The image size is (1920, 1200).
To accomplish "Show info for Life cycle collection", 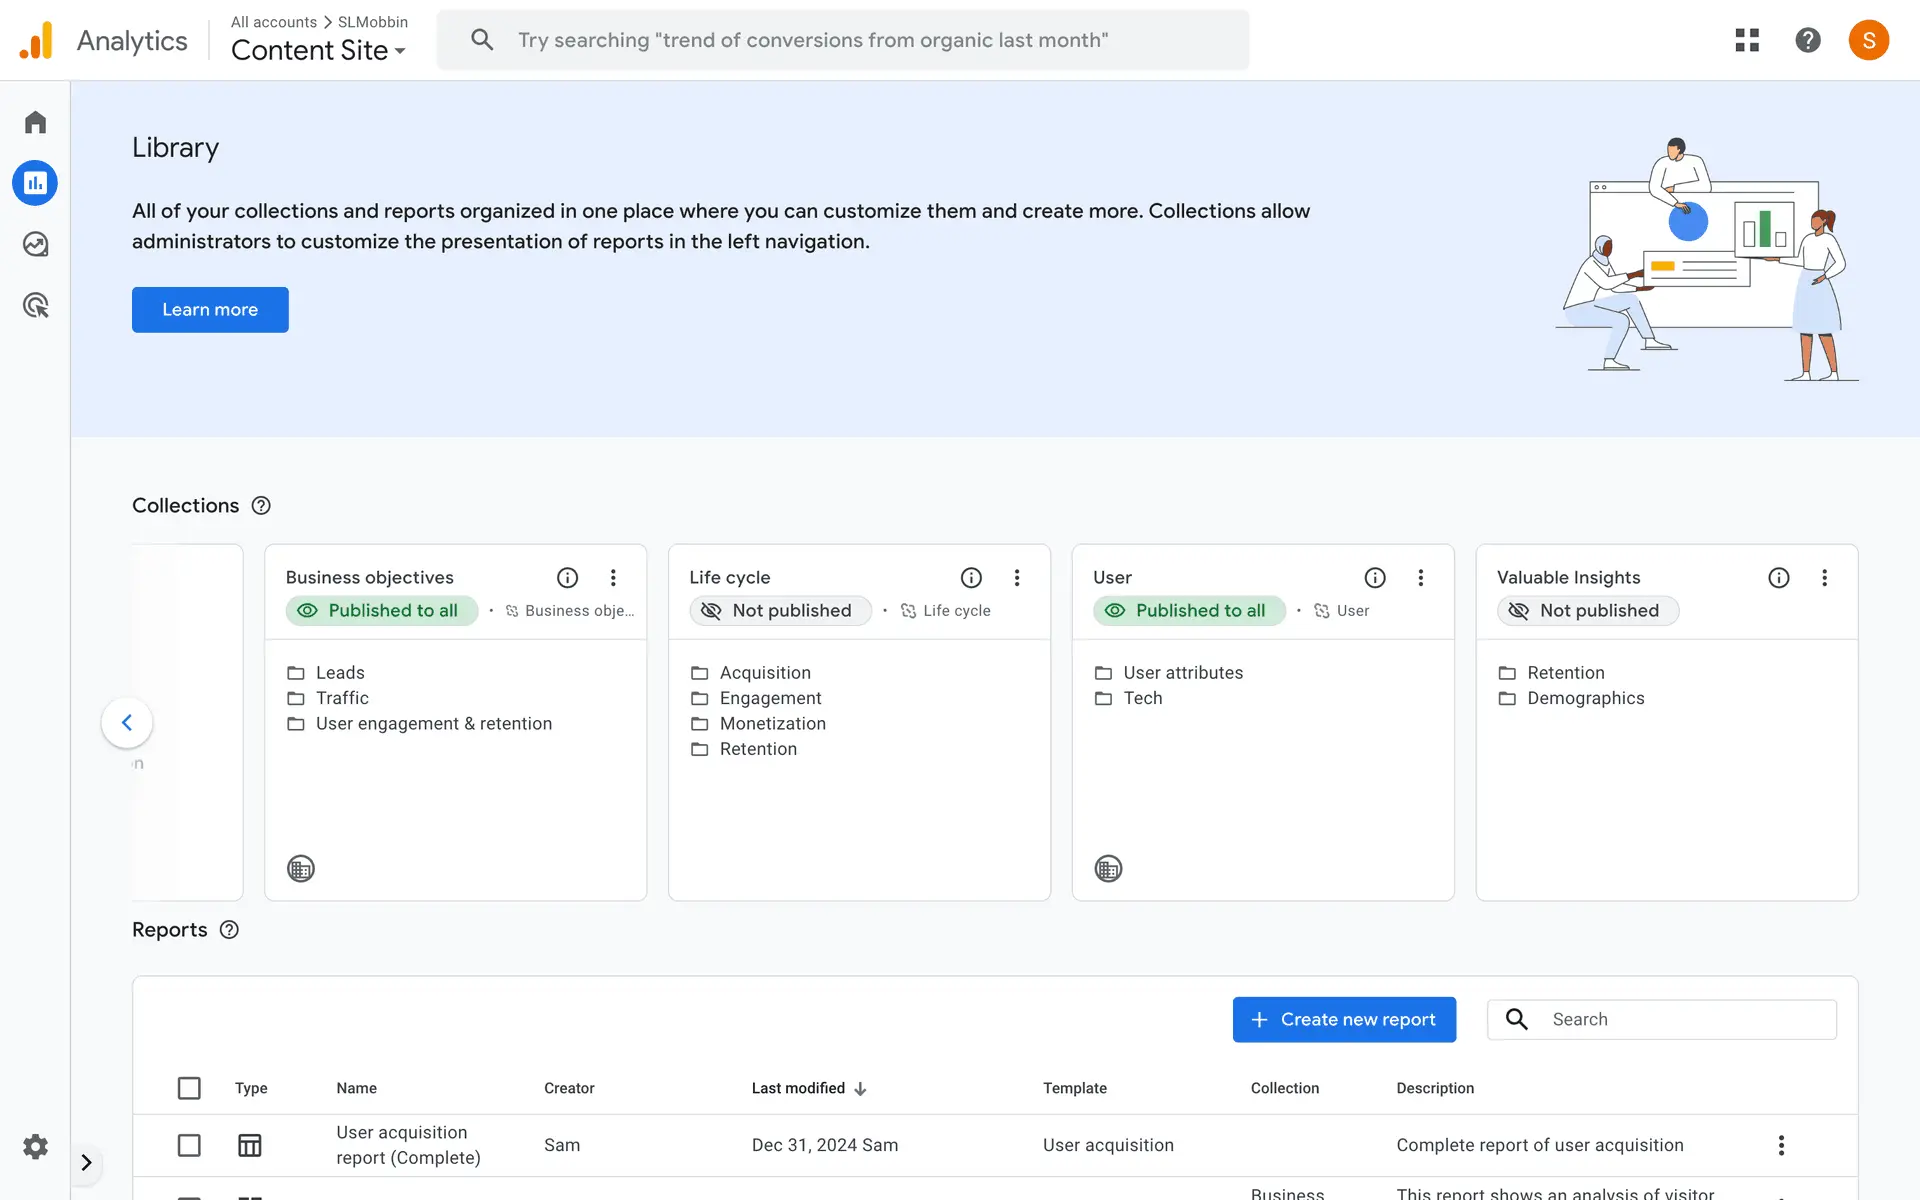I will tap(970, 578).
